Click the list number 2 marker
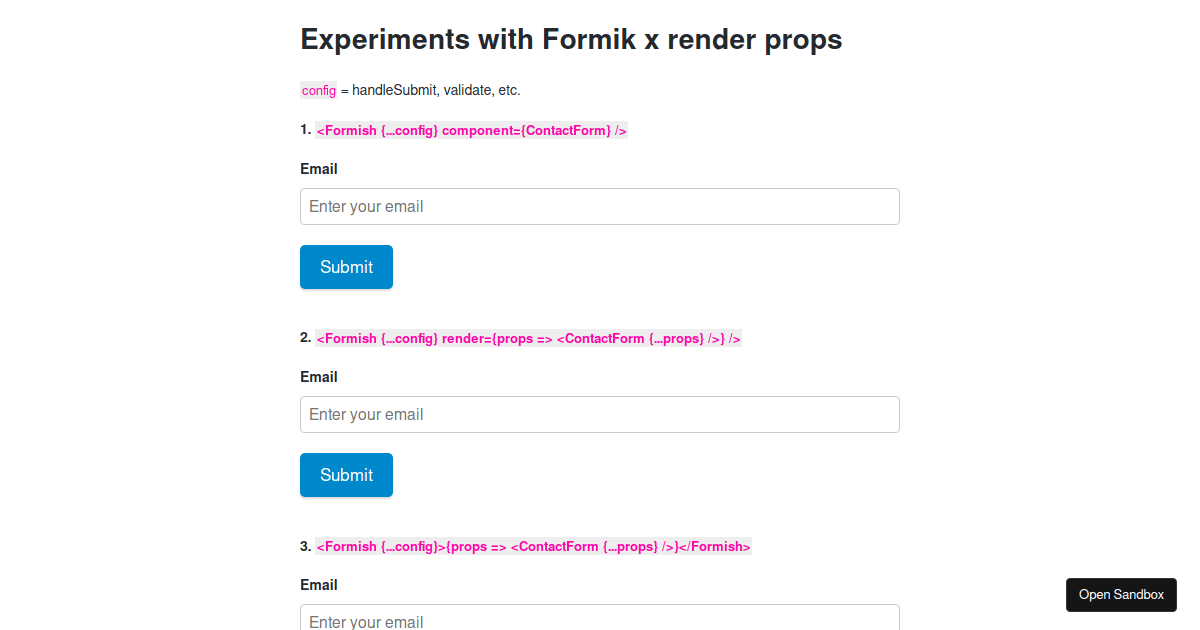 [x=305, y=337]
